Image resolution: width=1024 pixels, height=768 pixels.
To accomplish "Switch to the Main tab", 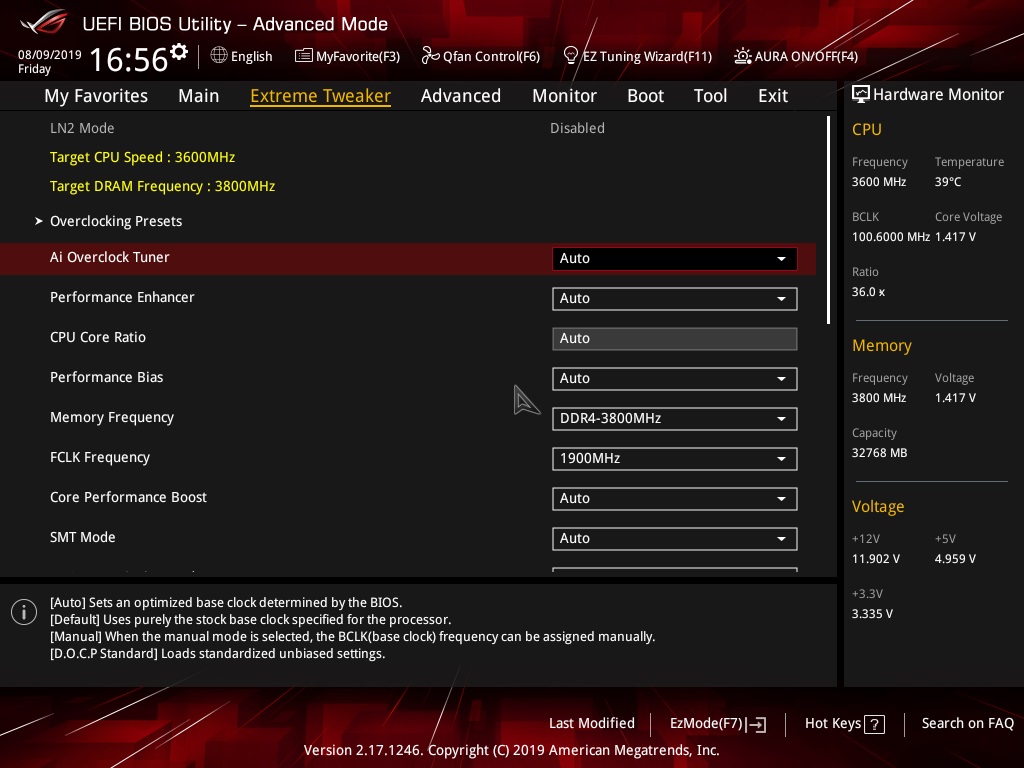I will click(199, 96).
